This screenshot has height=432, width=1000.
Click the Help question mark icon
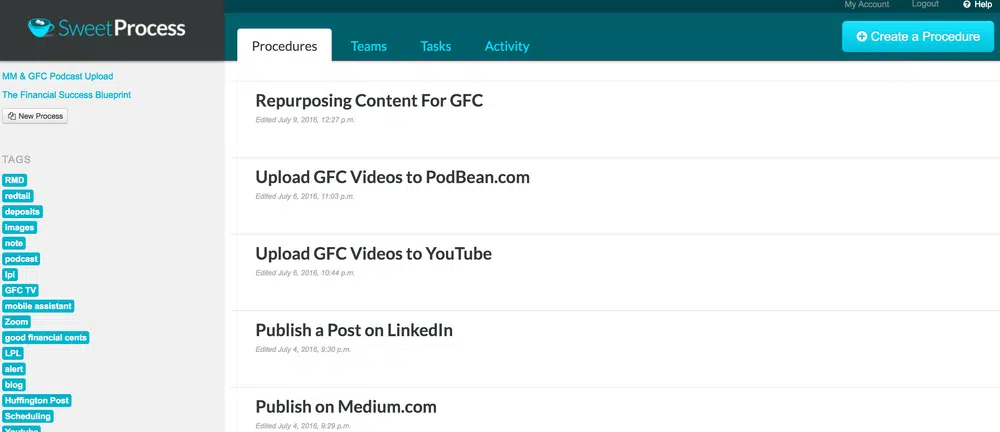[967, 5]
